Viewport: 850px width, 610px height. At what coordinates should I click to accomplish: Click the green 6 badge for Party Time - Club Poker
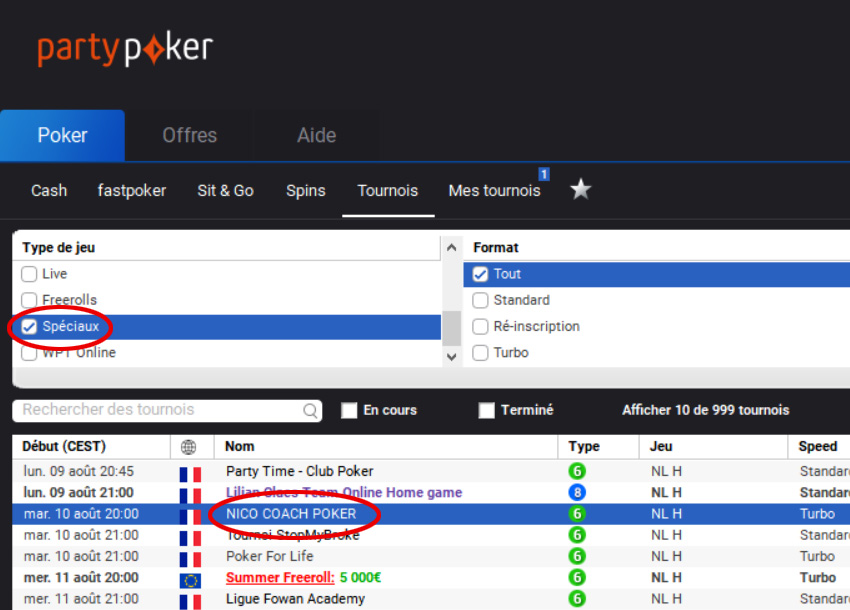tap(577, 471)
